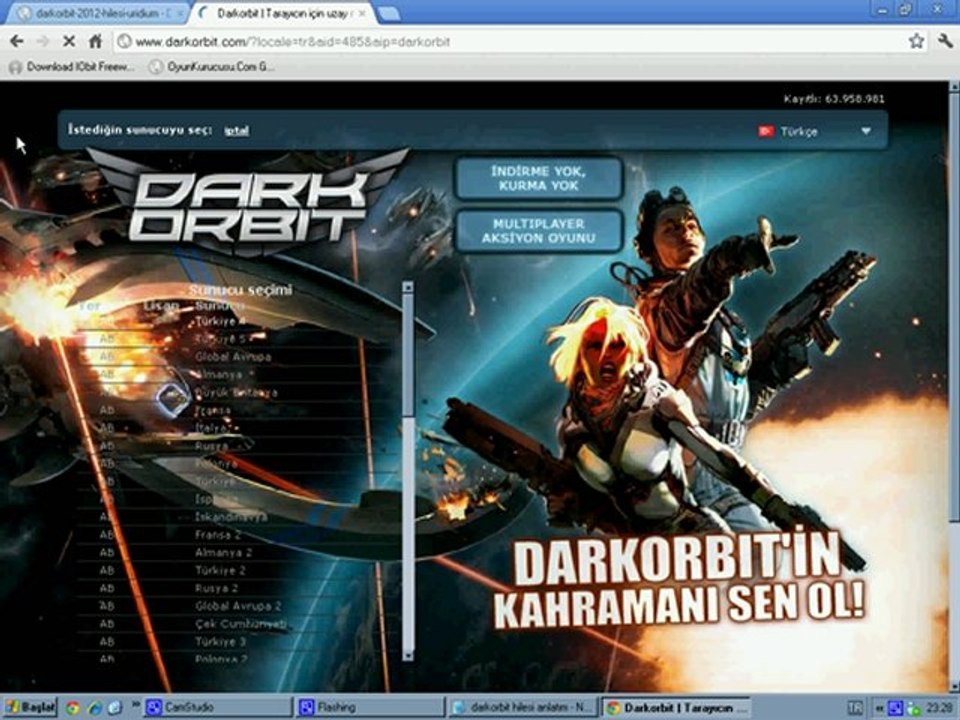The height and width of the screenshot is (720, 960).
Task: Click the TR language indicator in tray
Action: 855,708
